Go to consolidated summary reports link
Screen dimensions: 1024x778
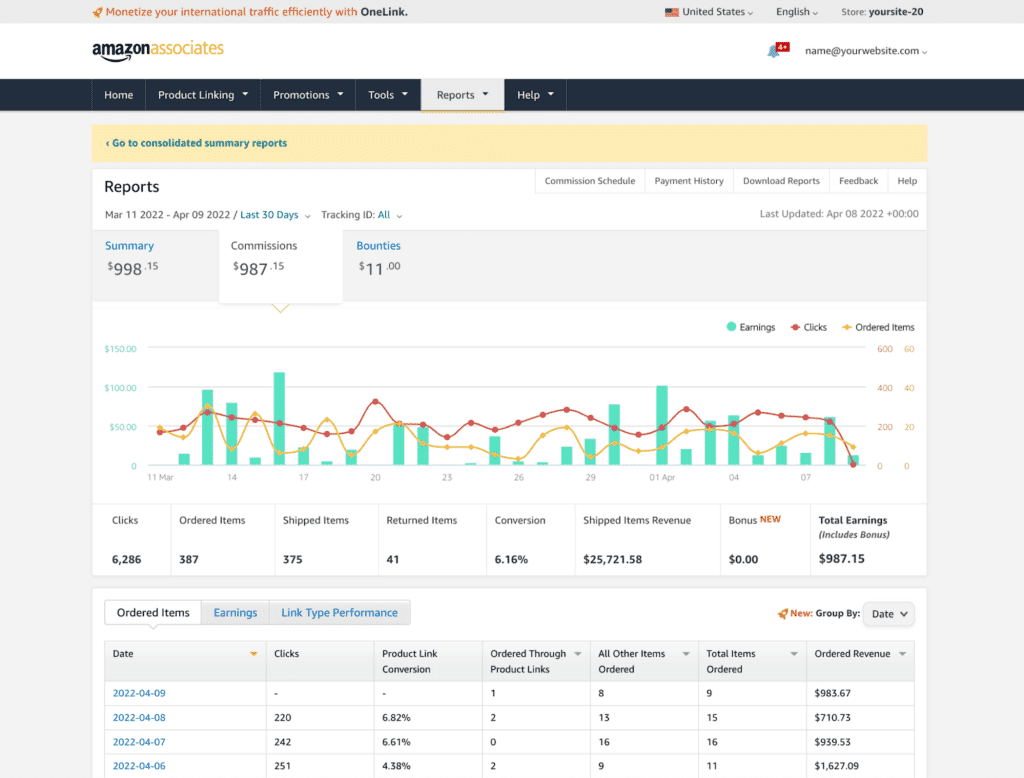tap(196, 143)
